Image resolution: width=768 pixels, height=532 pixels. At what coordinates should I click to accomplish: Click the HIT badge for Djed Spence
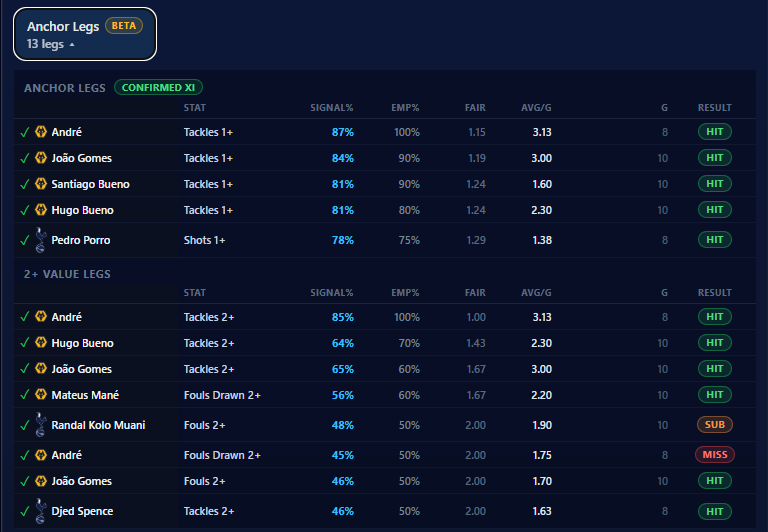click(715, 511)
